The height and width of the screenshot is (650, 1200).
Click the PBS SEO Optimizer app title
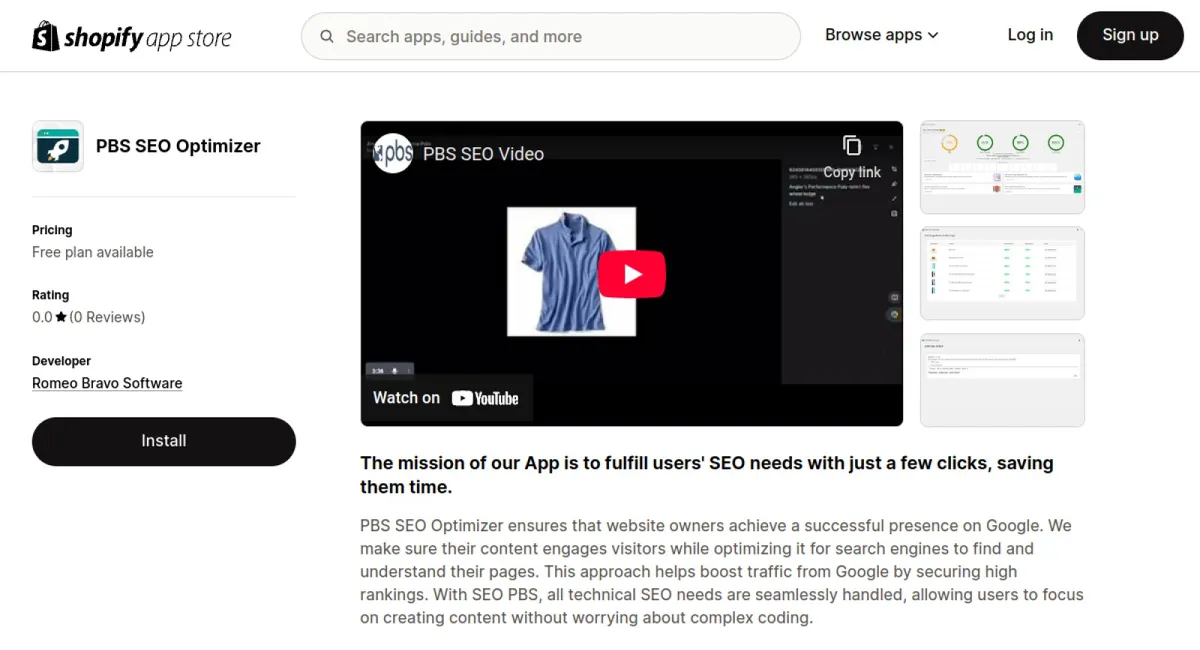[178, 146]
